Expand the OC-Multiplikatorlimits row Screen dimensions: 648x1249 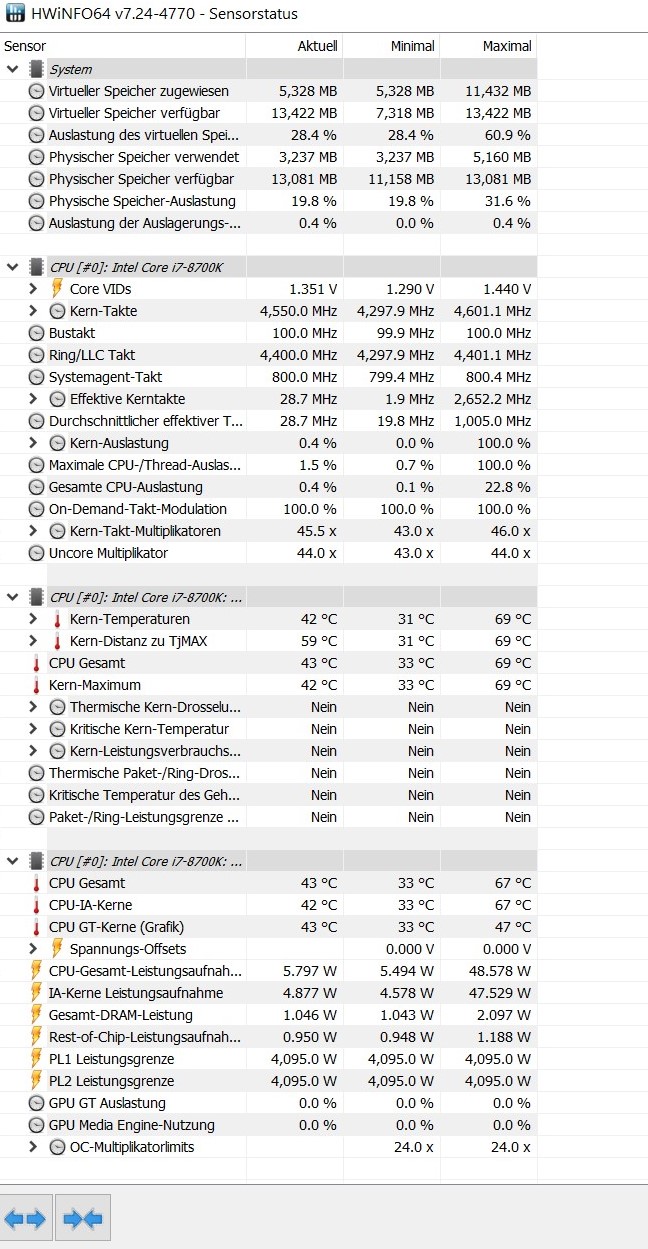33,1147
